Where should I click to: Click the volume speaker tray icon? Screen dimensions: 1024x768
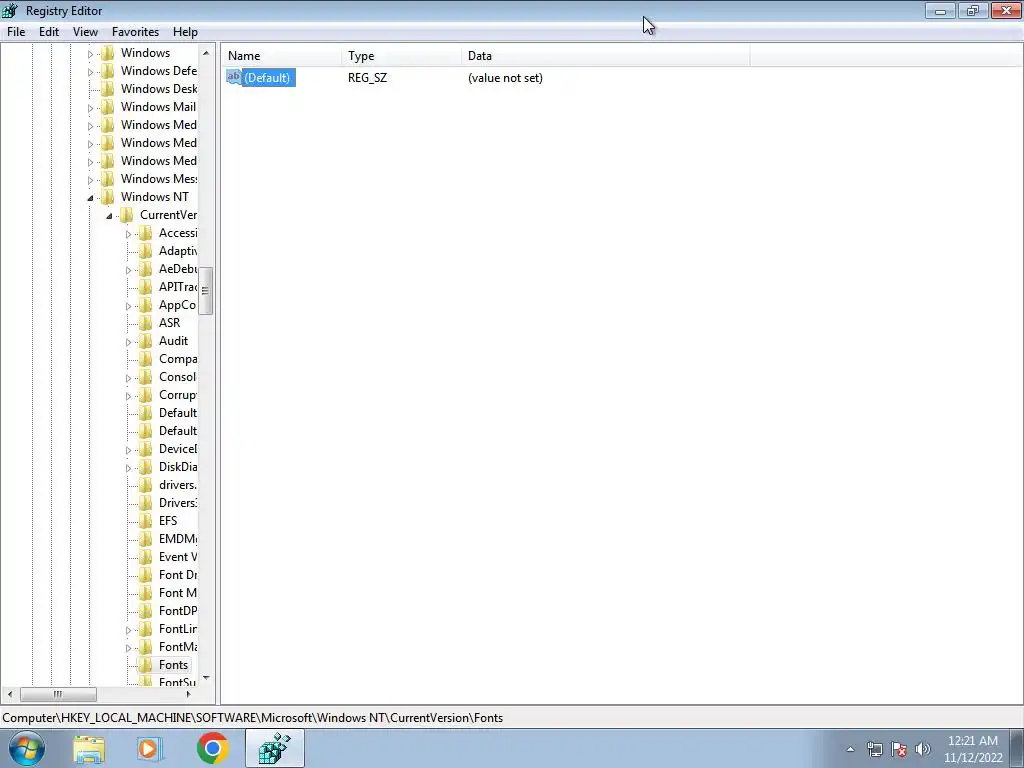click(922, 749)
